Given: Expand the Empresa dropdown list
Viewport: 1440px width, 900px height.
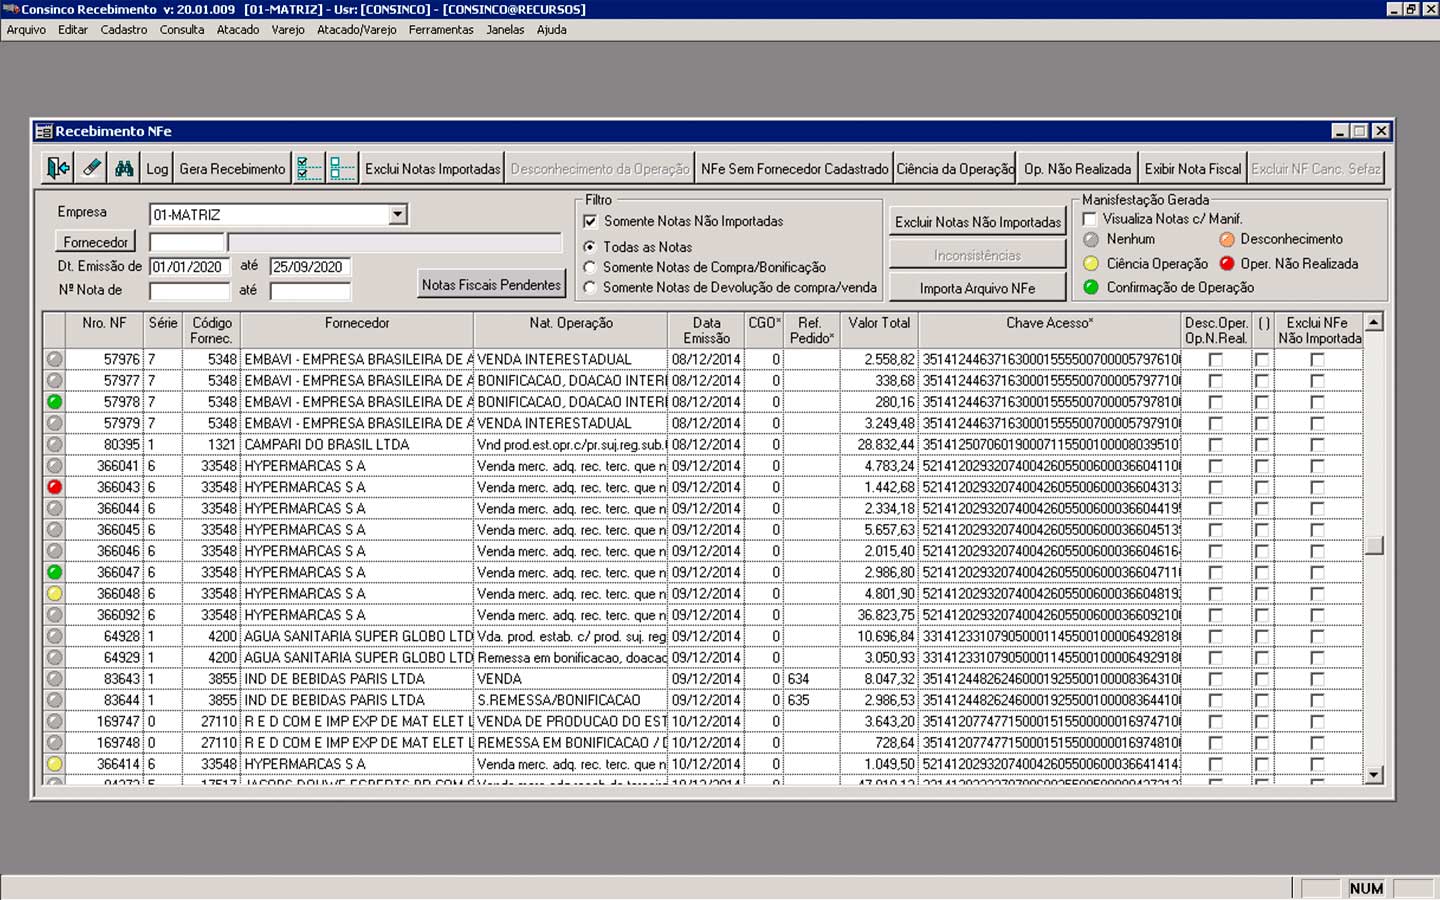Looking at the screenshot, I should click(x=398, y=214).
